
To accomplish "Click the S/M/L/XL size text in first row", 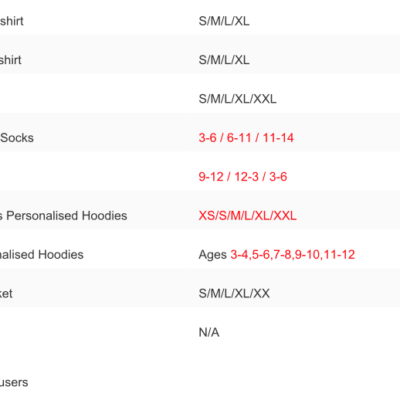I will [x=224, y=21].
